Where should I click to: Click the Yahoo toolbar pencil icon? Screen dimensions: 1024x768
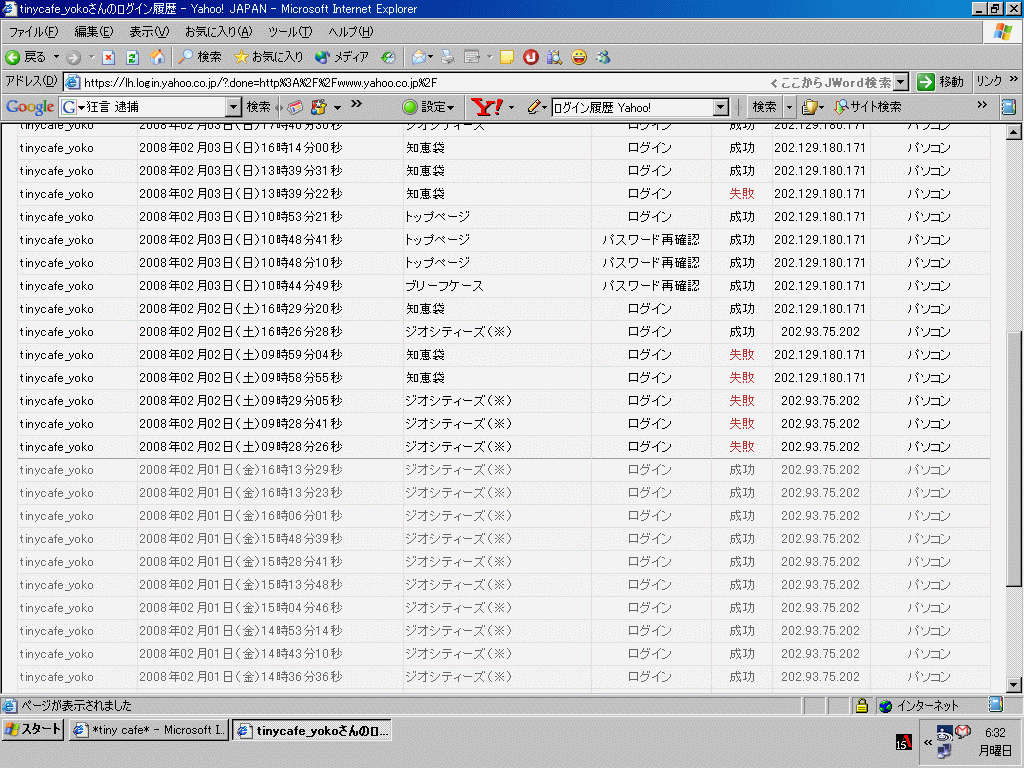click(x=534, y=107)
